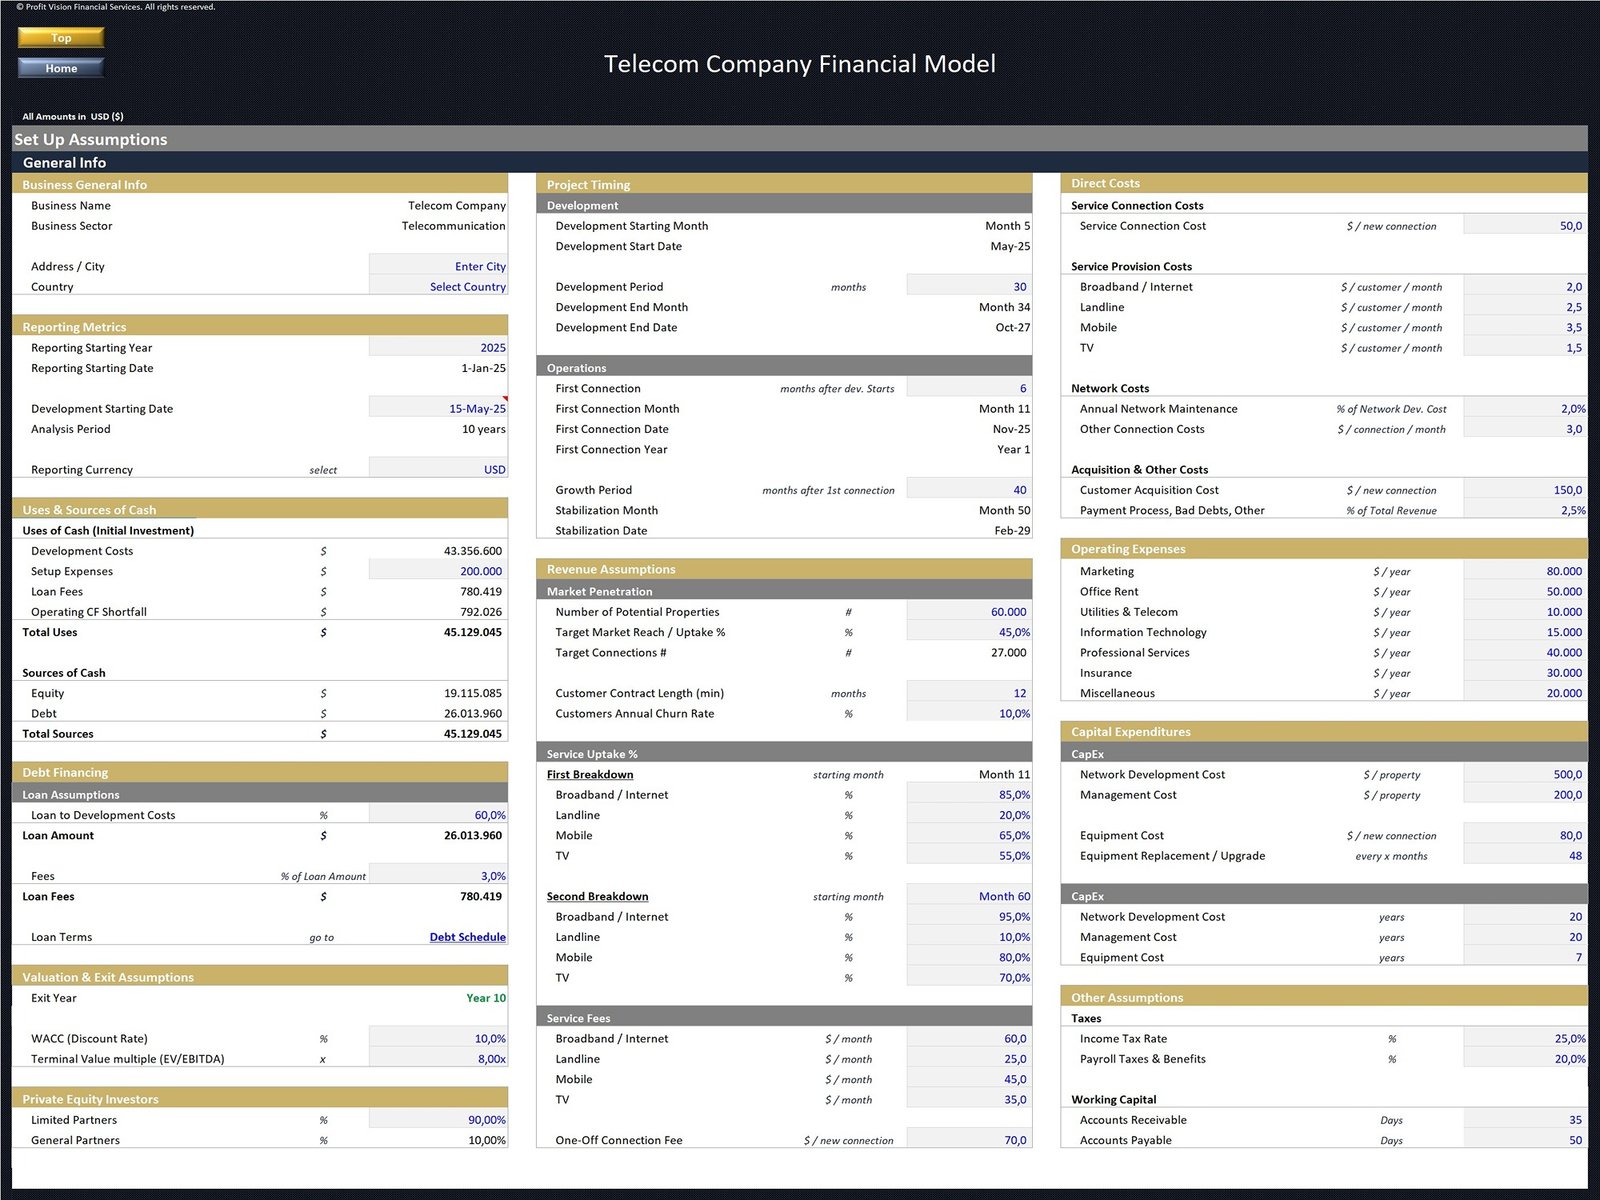This screenshot has height=1200, width=1600.
Task: Open the Debt Schedule link
Action: pyautogui.click(x=467, y=937)
